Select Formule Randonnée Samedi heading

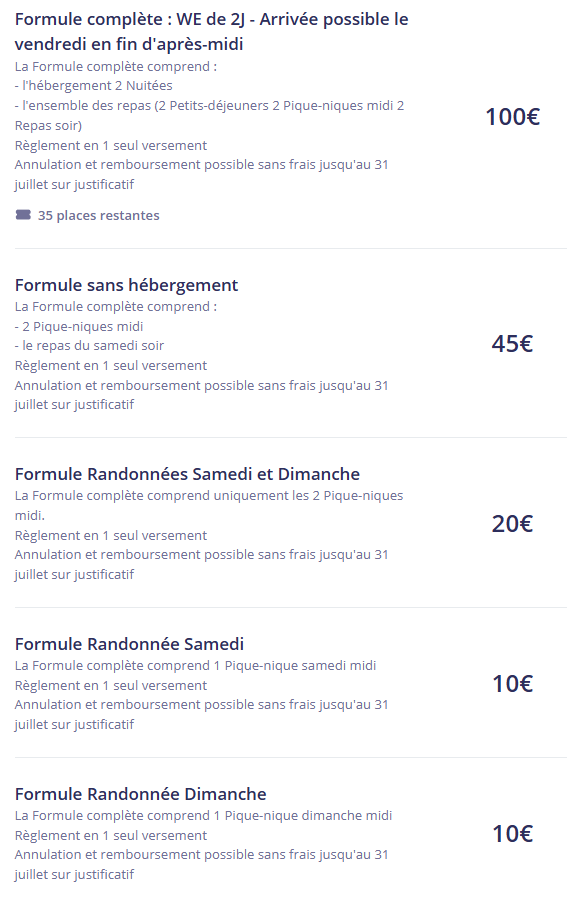129,644
